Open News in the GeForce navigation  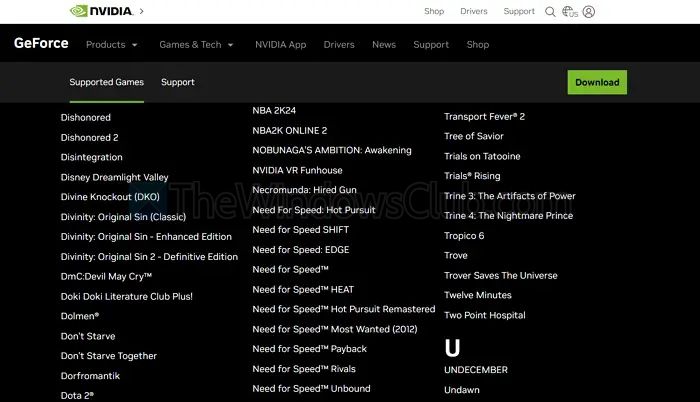pyautogui.click(x=384, y=45)
